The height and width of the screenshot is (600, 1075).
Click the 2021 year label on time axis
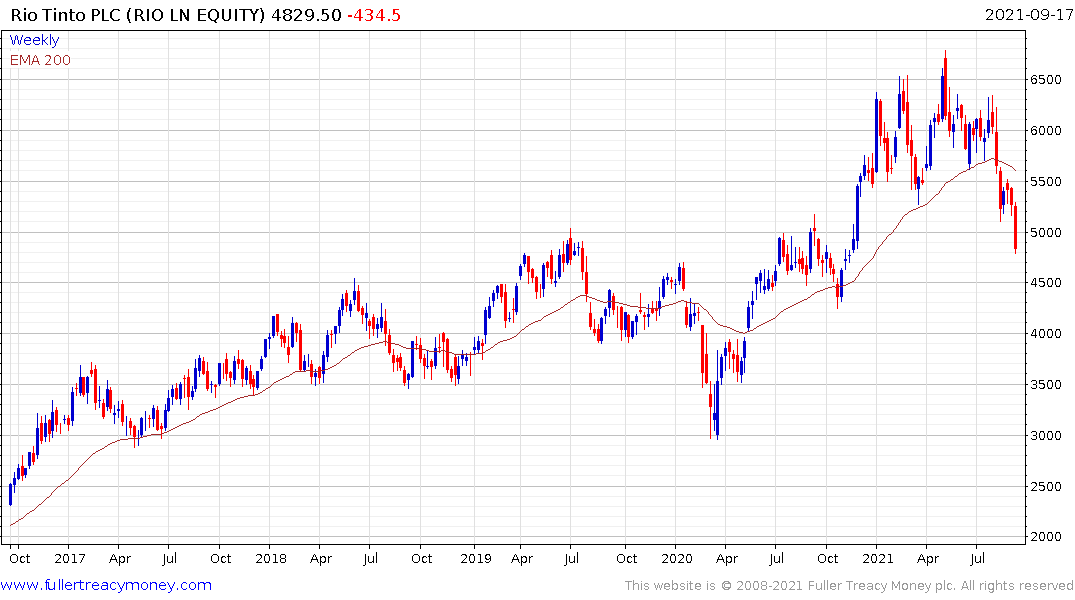(878, 558)
